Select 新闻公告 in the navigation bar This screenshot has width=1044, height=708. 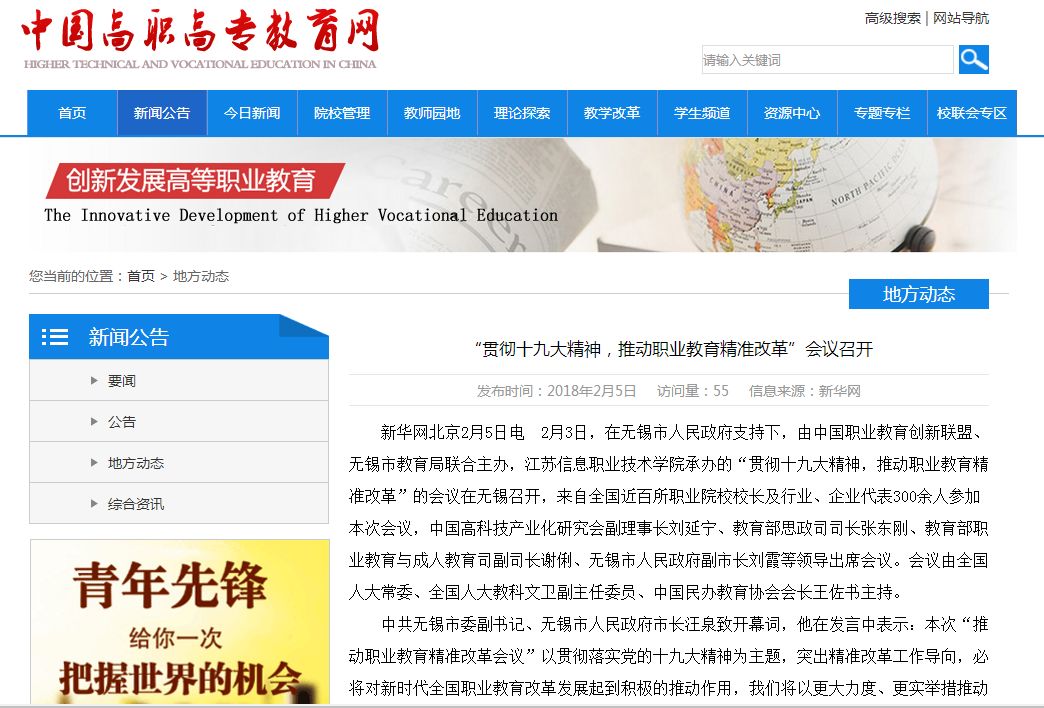coord(162,113)
